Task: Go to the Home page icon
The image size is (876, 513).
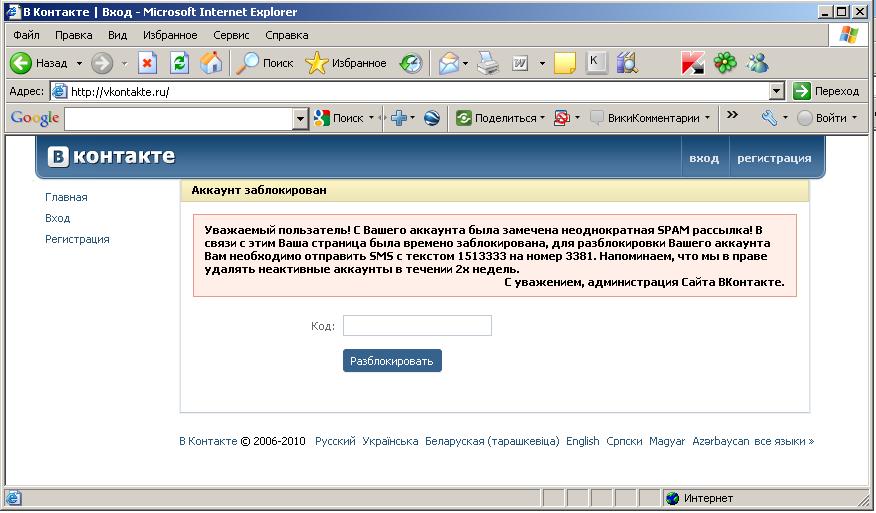Action: click(x=210, y=63)
